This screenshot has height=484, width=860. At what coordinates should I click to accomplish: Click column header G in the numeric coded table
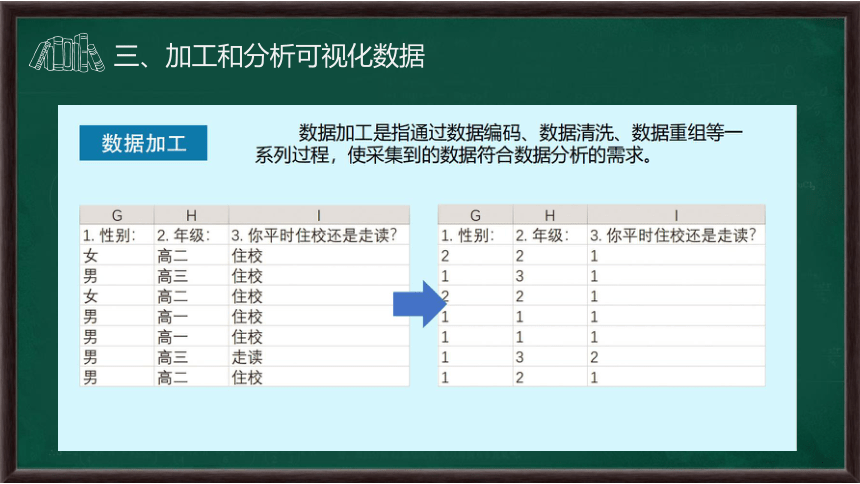point(476,215)
